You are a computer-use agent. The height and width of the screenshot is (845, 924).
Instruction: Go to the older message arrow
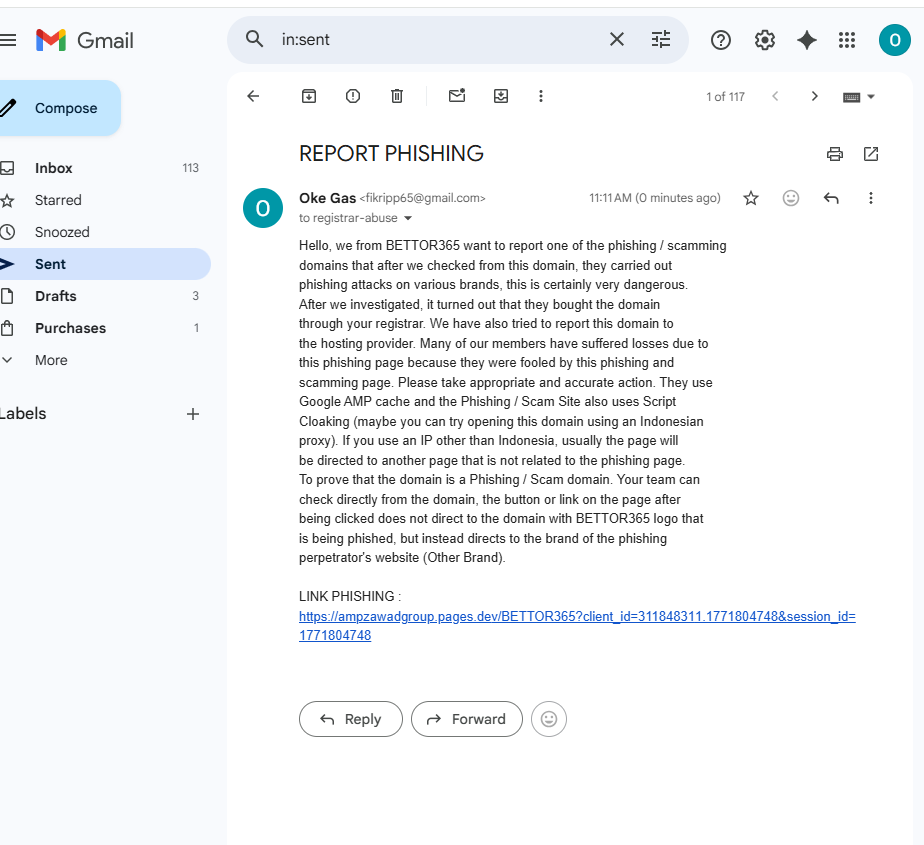814,96
